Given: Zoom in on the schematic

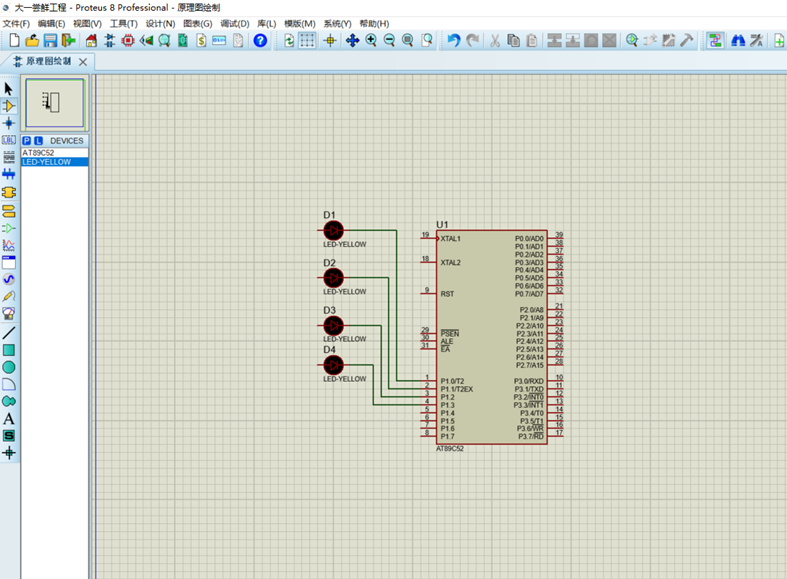Looking at the screenshot, I should 371,40.
